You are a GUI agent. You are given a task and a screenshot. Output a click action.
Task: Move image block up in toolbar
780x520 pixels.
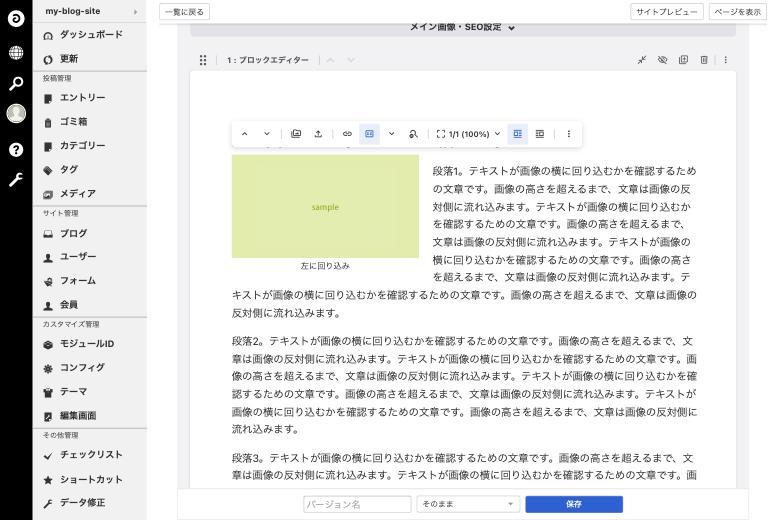[x=245, y=134]
